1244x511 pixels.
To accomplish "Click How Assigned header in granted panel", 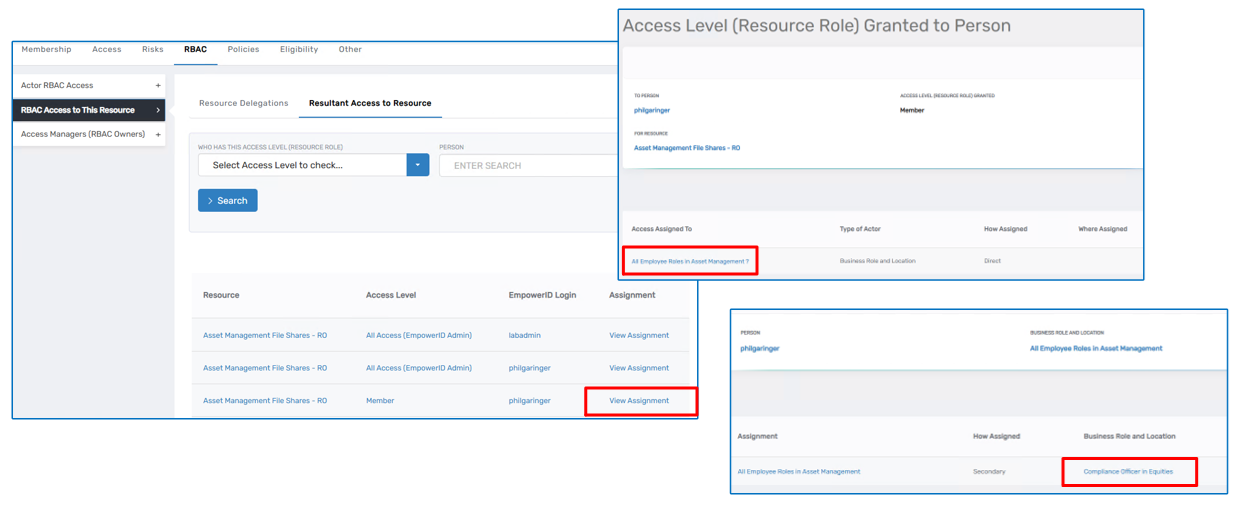I will 1005,229.
